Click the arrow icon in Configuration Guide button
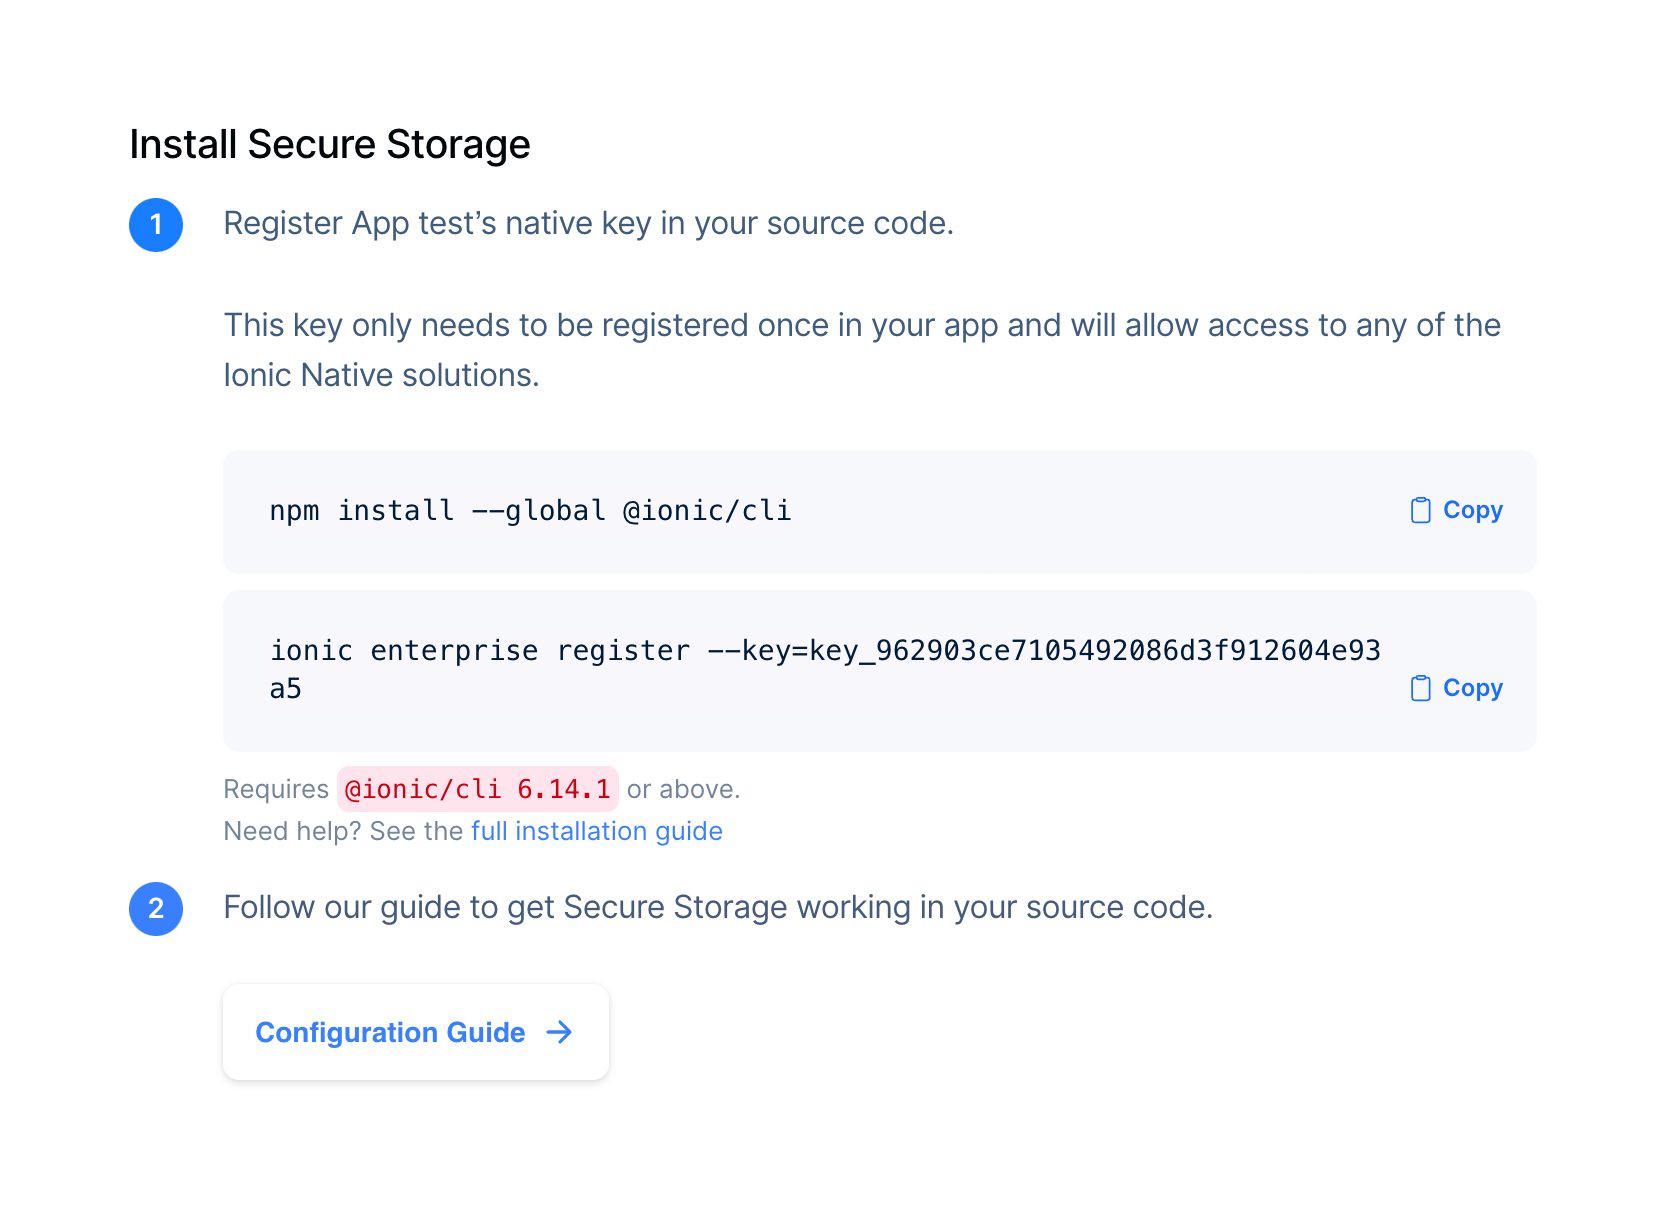Viewport: 1665px width, 1218px height. coord(560,1032)
